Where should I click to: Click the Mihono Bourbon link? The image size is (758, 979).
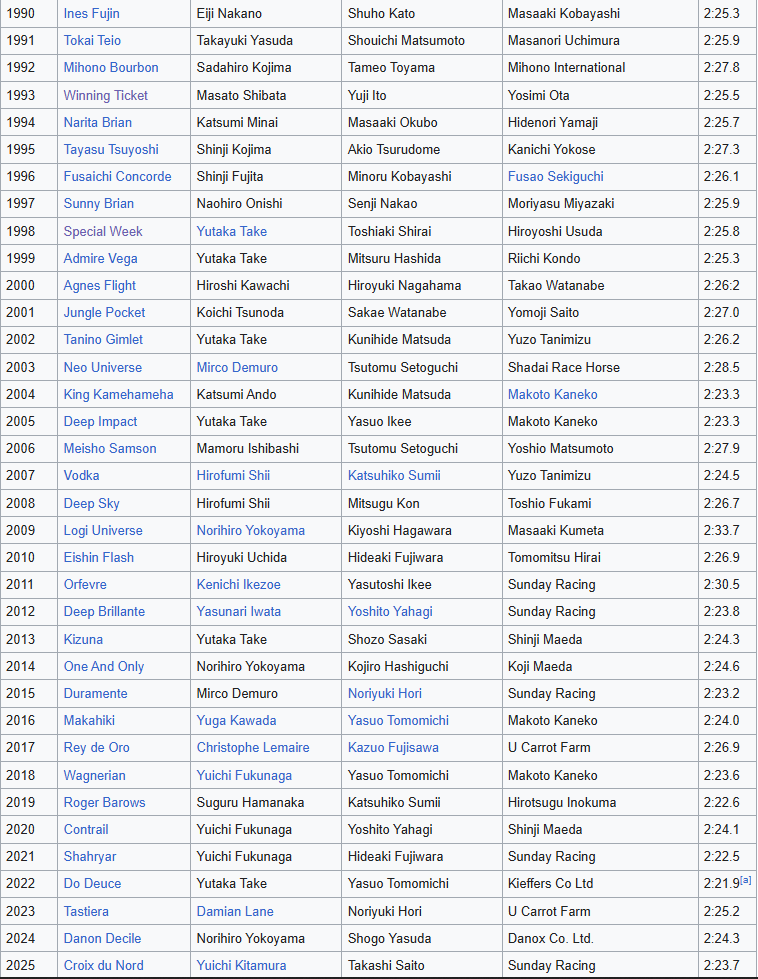(111, 67)
